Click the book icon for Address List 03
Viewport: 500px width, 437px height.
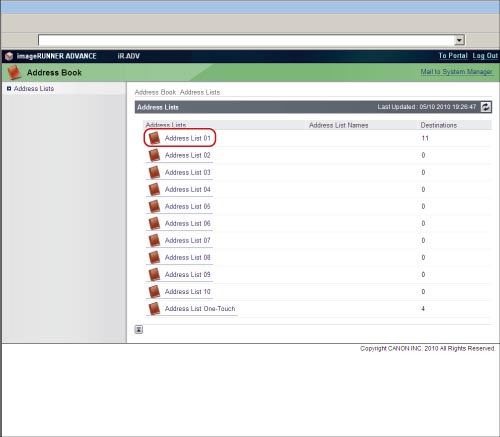coord(154,172)
